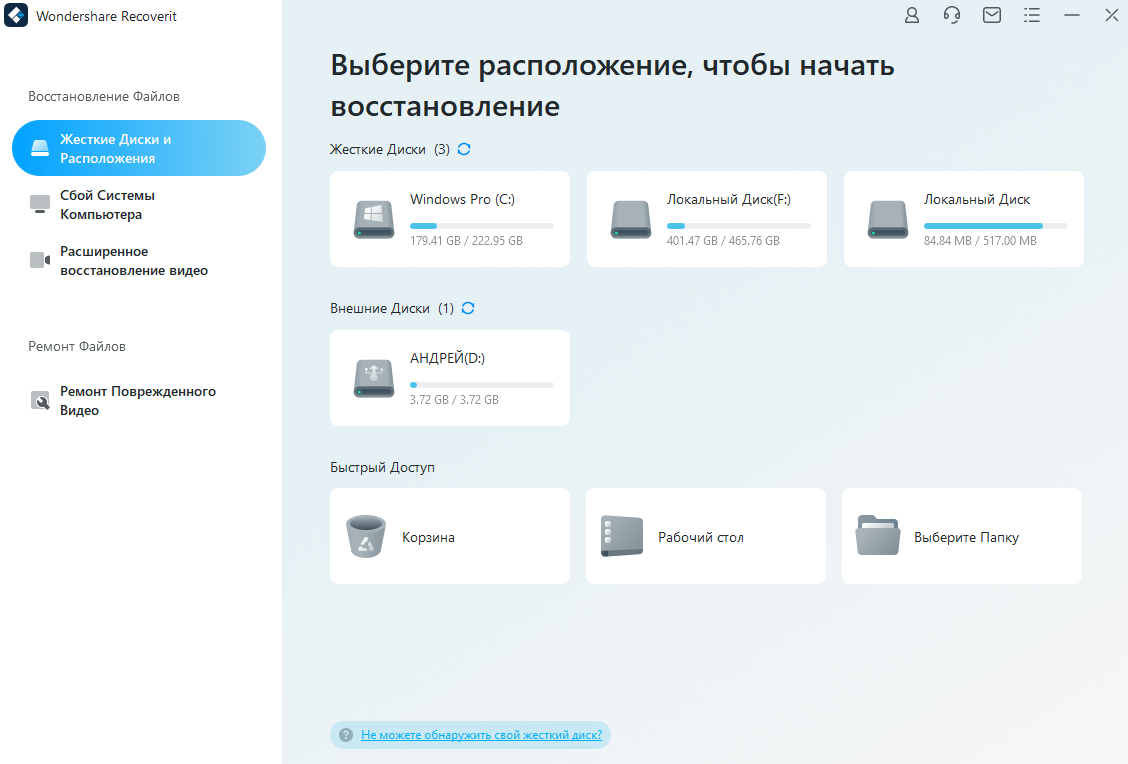Click the 401.47 GB / 465.76 GB text
This screenshot has width=1128, height=764.
click(723, 241)
